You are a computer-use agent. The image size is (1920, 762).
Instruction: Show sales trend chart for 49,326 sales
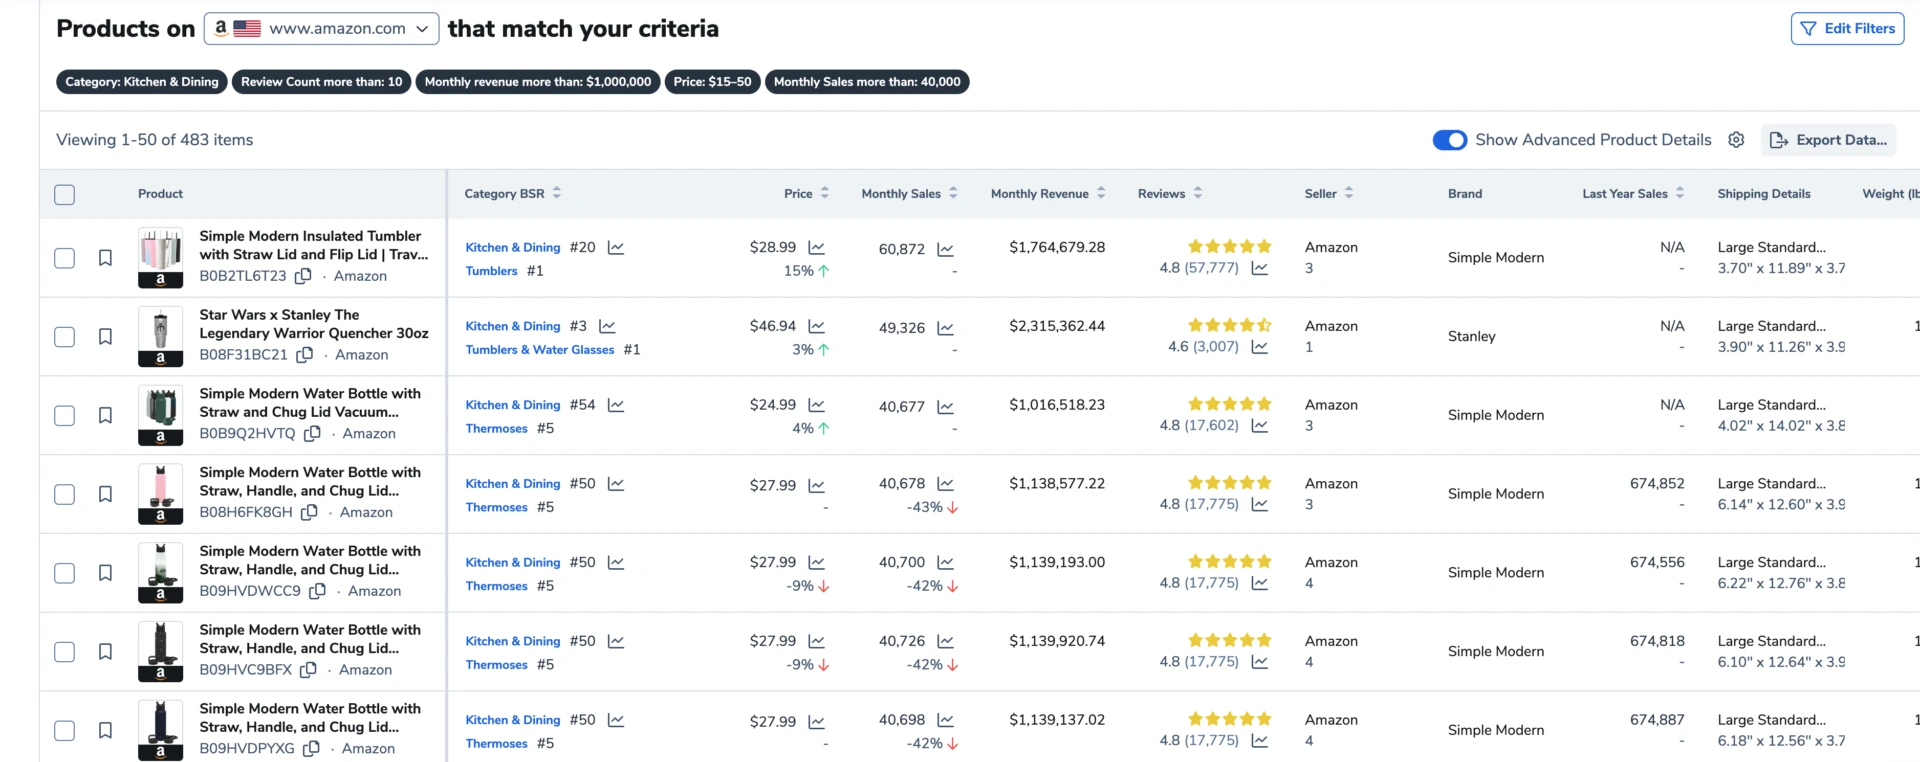click(945, 329)
